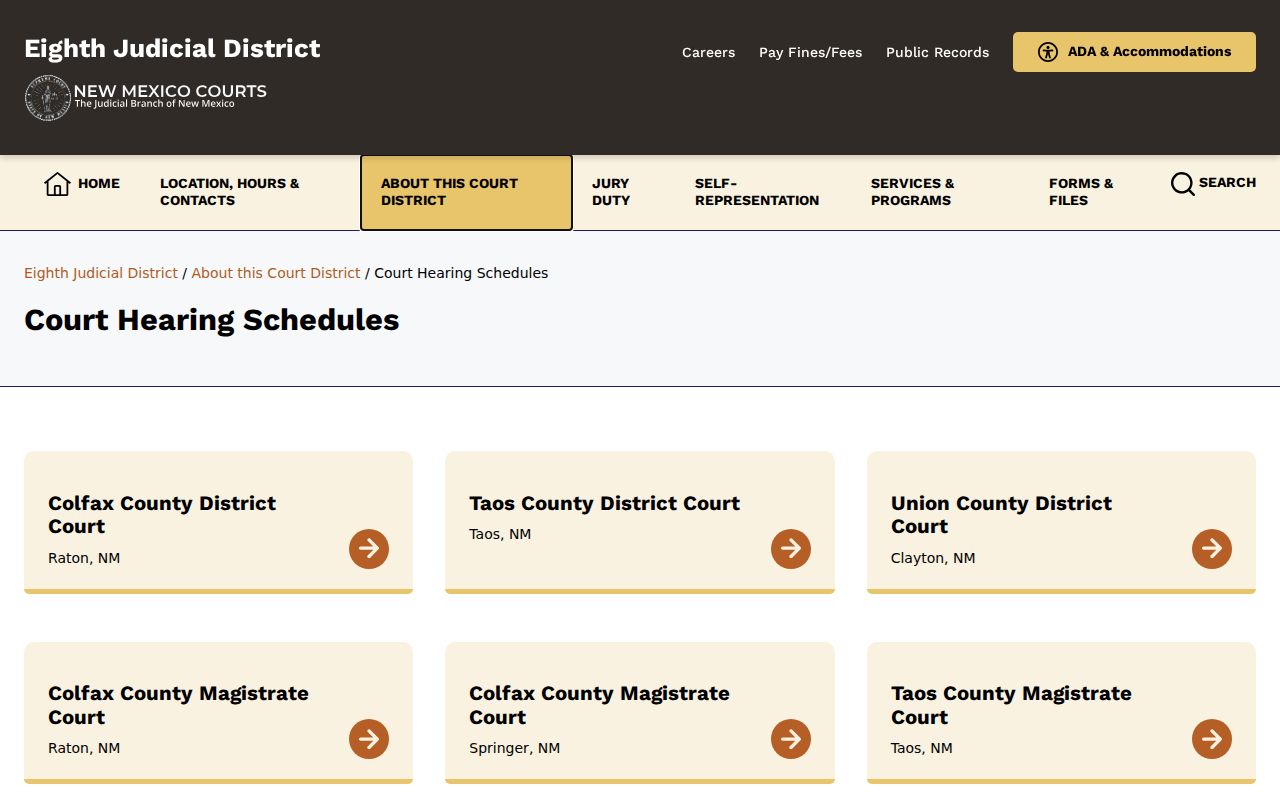The image size is (1280, 800).
Task: Open the About This Court District menu
Action: (x=466, y=192)
